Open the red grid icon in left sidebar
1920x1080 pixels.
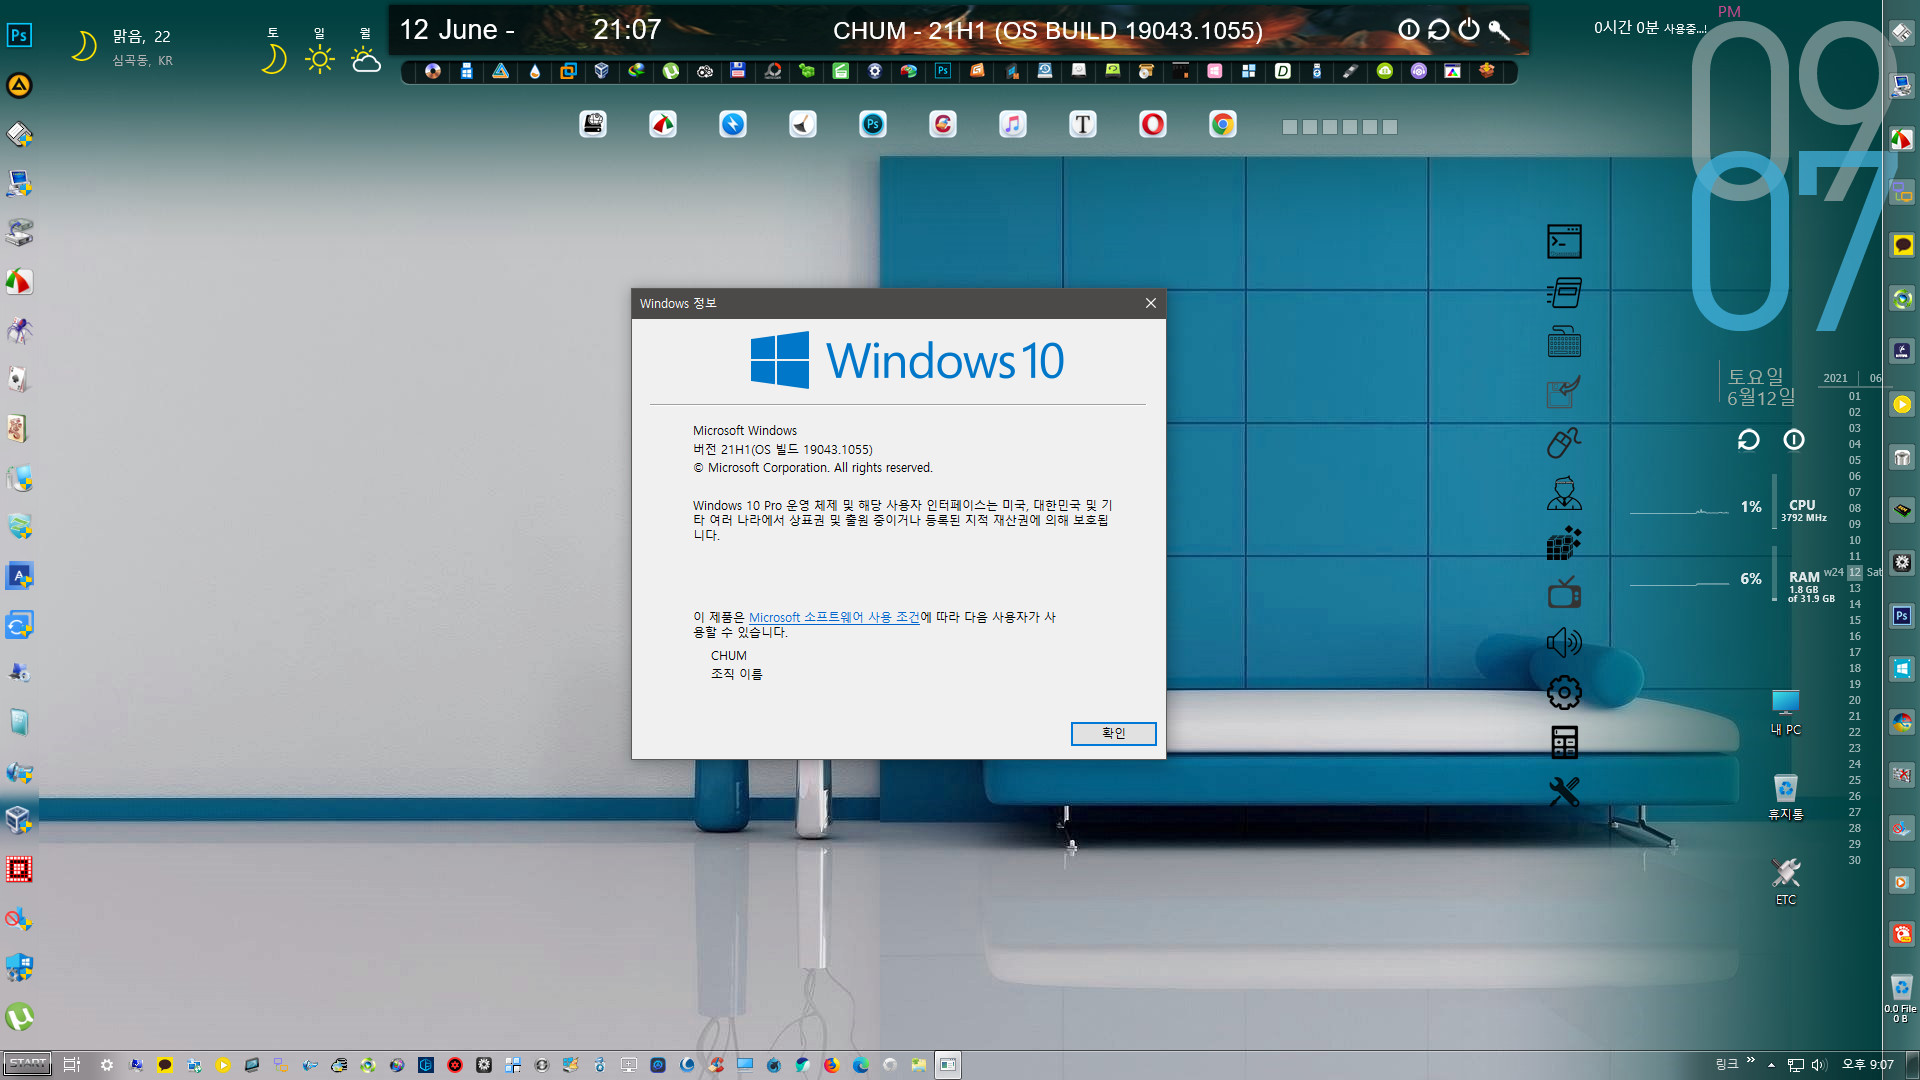tap(19, 869)
